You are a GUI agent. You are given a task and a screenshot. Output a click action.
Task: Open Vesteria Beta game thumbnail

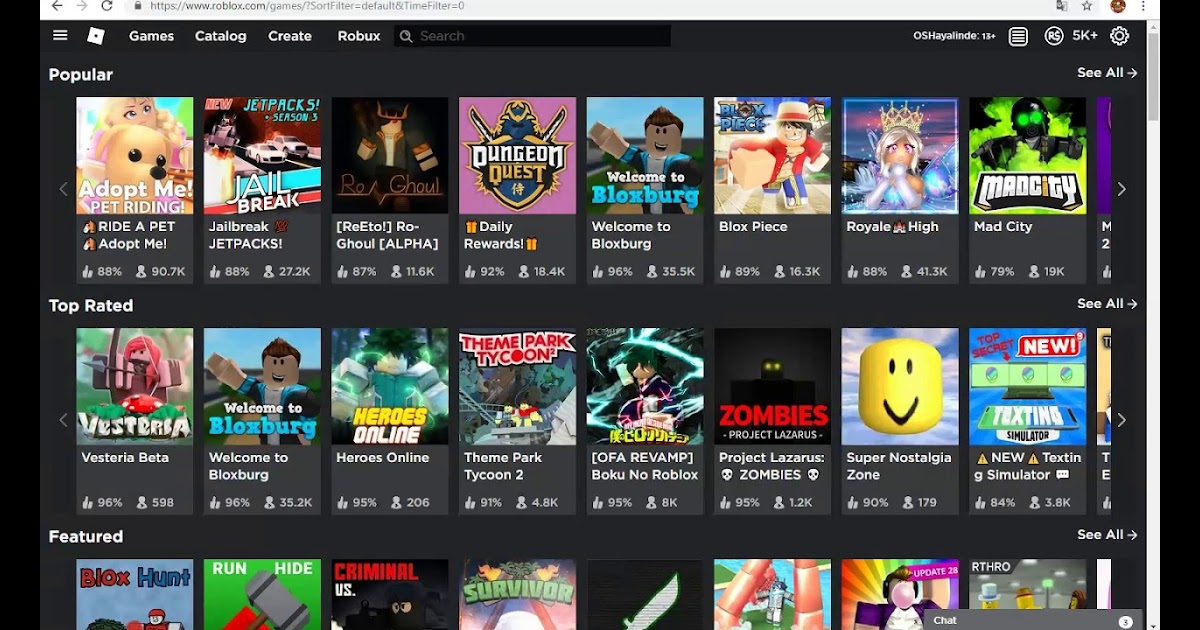click(x=135, y=386)
